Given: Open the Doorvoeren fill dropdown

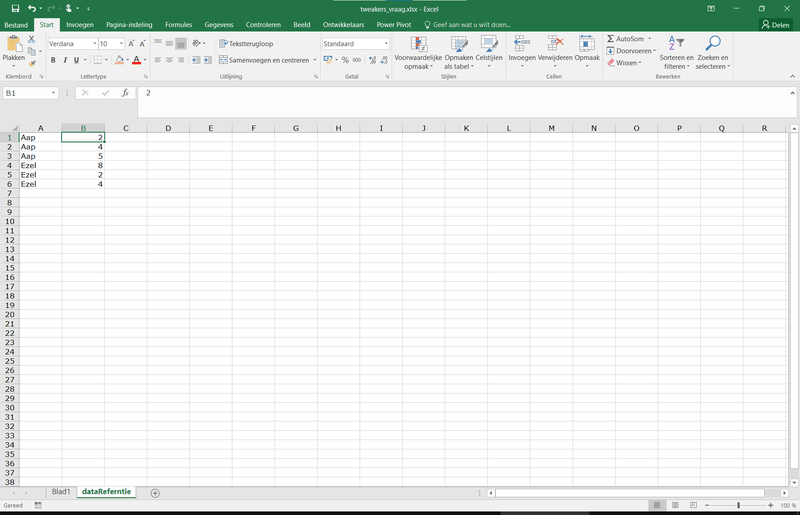Looking at the screenshot, I should click(655, 51).
